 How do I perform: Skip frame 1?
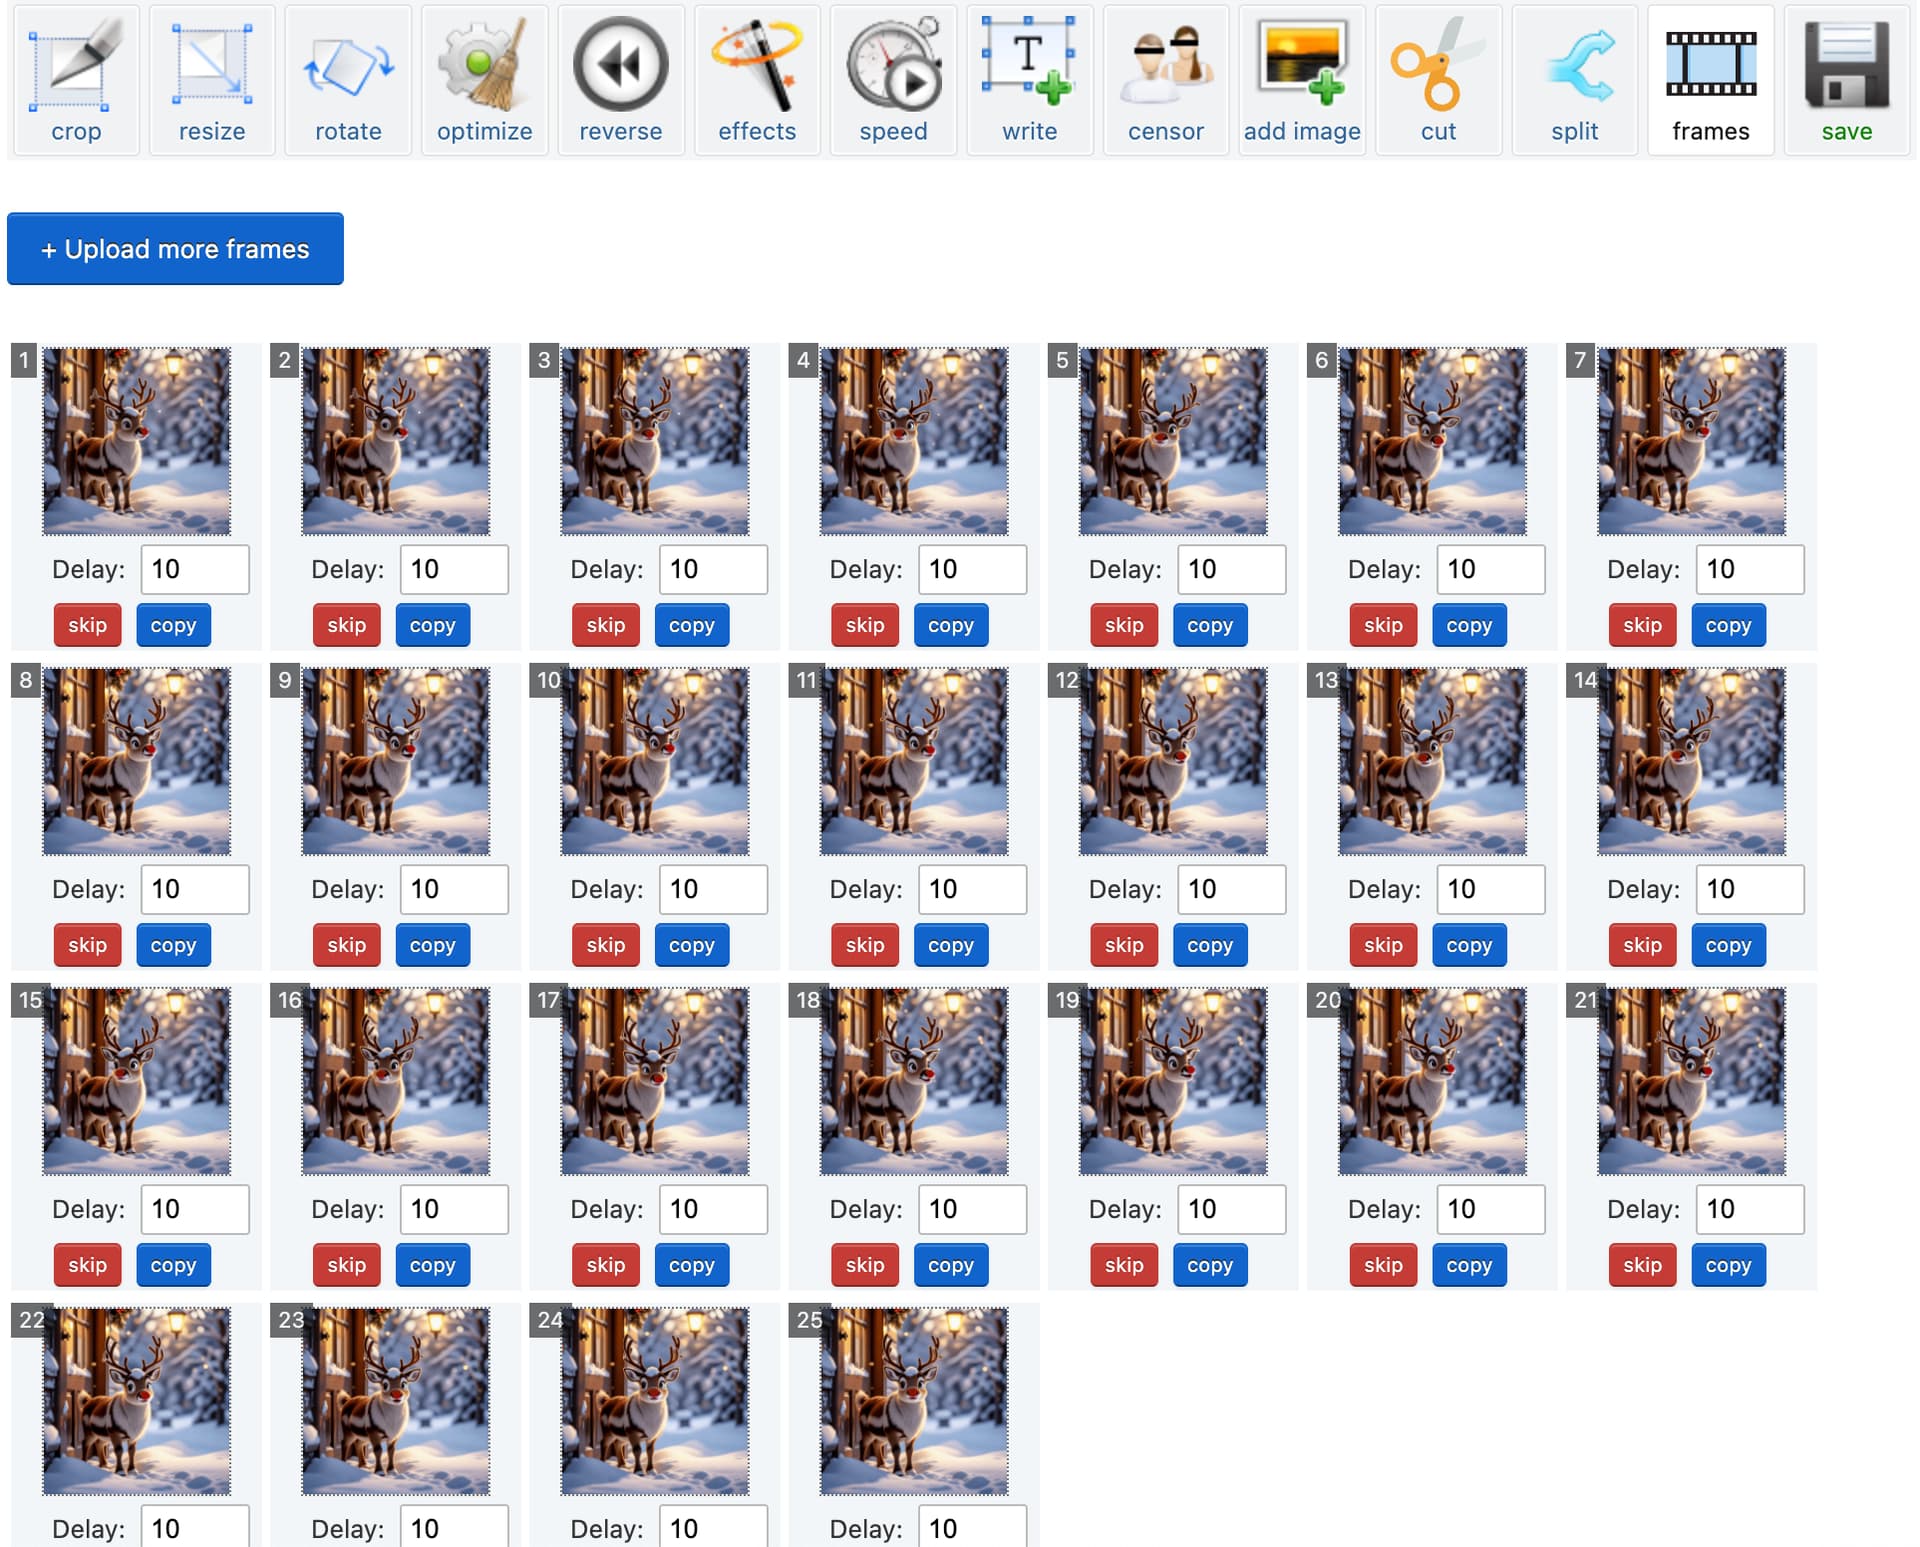coord(87,625)
